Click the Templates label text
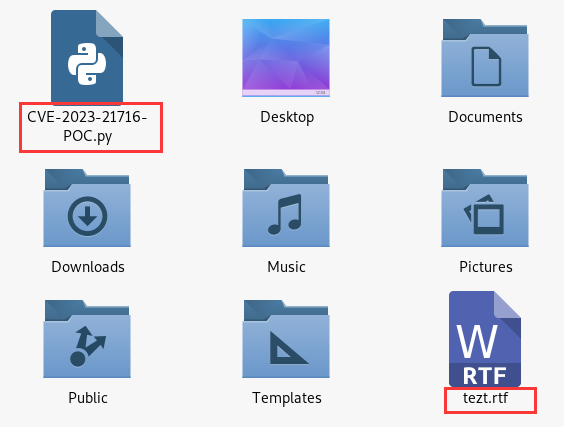564x427 pixels. pos(287,398)
